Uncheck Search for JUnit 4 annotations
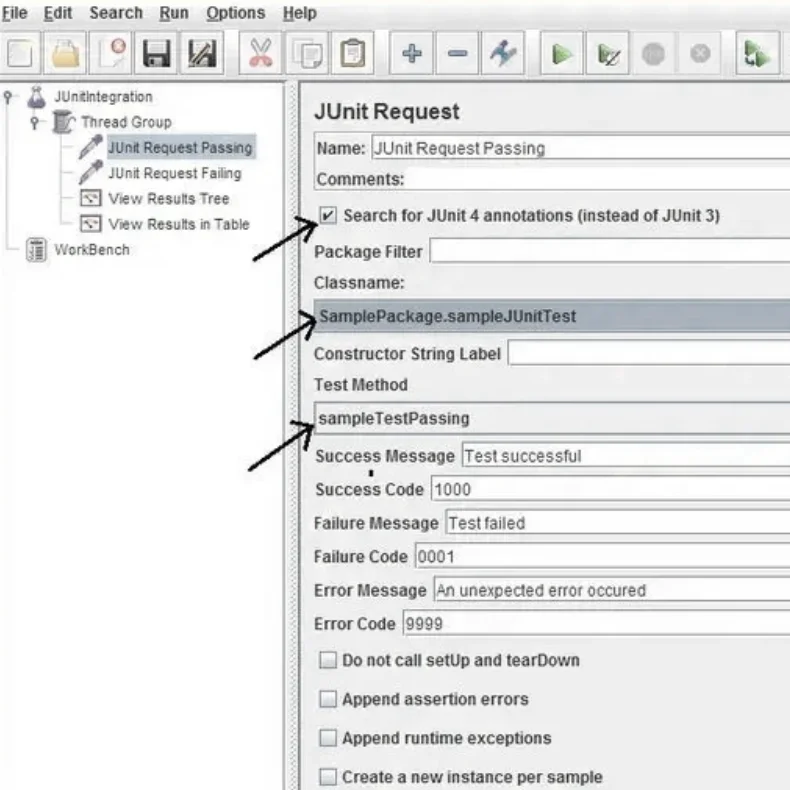Viewport: 790px width, 790px height. (327, 215)
